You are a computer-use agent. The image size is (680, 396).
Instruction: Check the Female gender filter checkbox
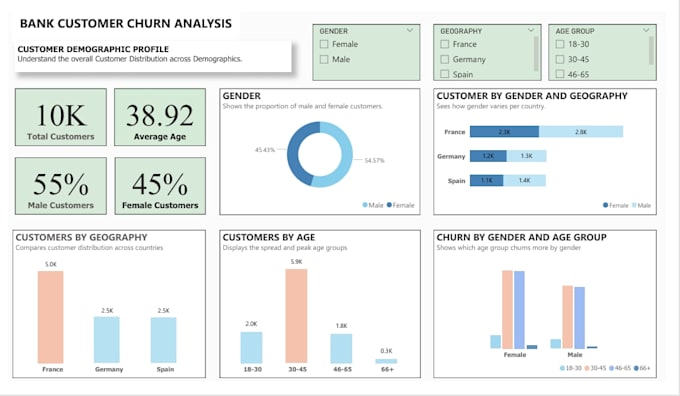[324, 44]
